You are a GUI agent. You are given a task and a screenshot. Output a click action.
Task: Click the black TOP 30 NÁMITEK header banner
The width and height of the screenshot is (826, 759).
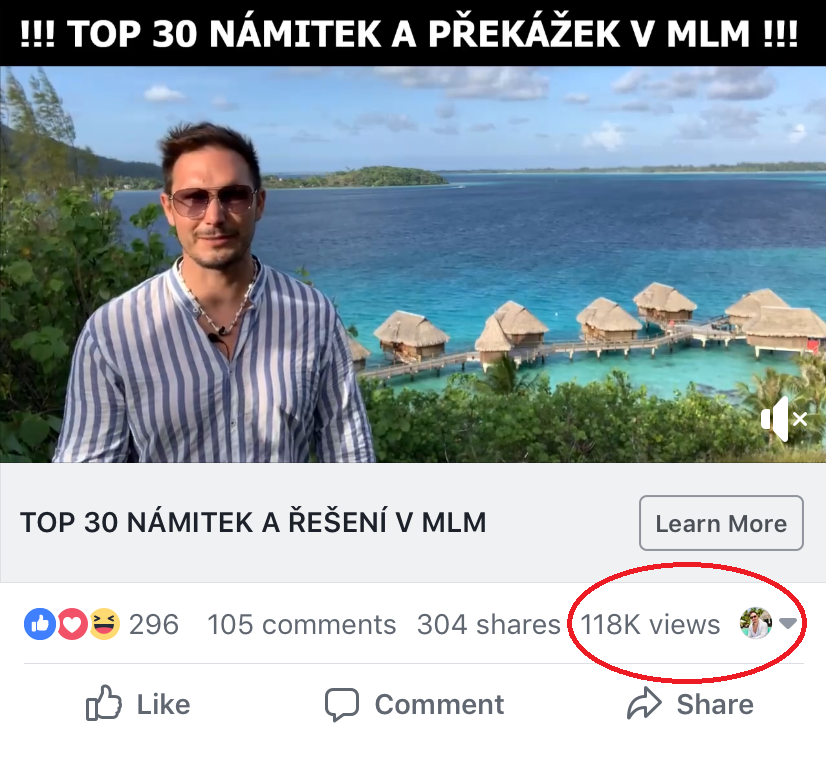pyautogui.click(x=413, y=34)
